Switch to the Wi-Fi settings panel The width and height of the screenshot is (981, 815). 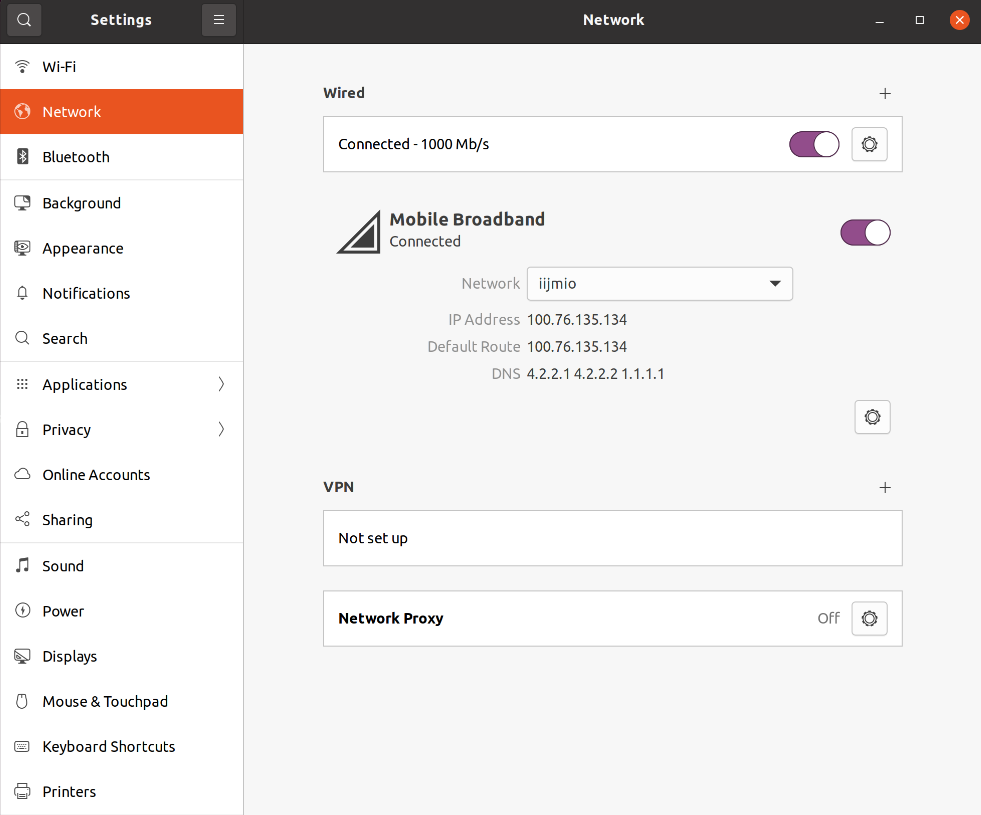click(x=59, y=67)
